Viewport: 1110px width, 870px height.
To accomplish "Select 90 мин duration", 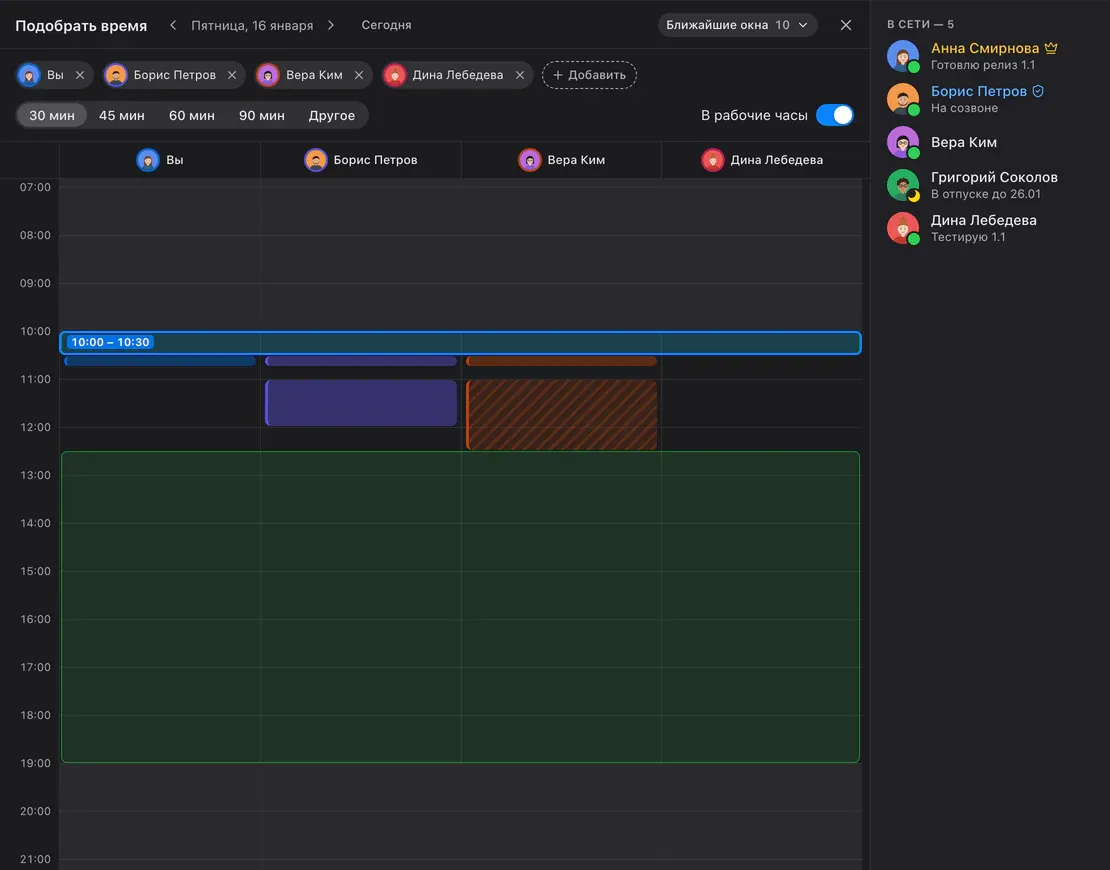I will pyautogui.click(x=262, y=115).
